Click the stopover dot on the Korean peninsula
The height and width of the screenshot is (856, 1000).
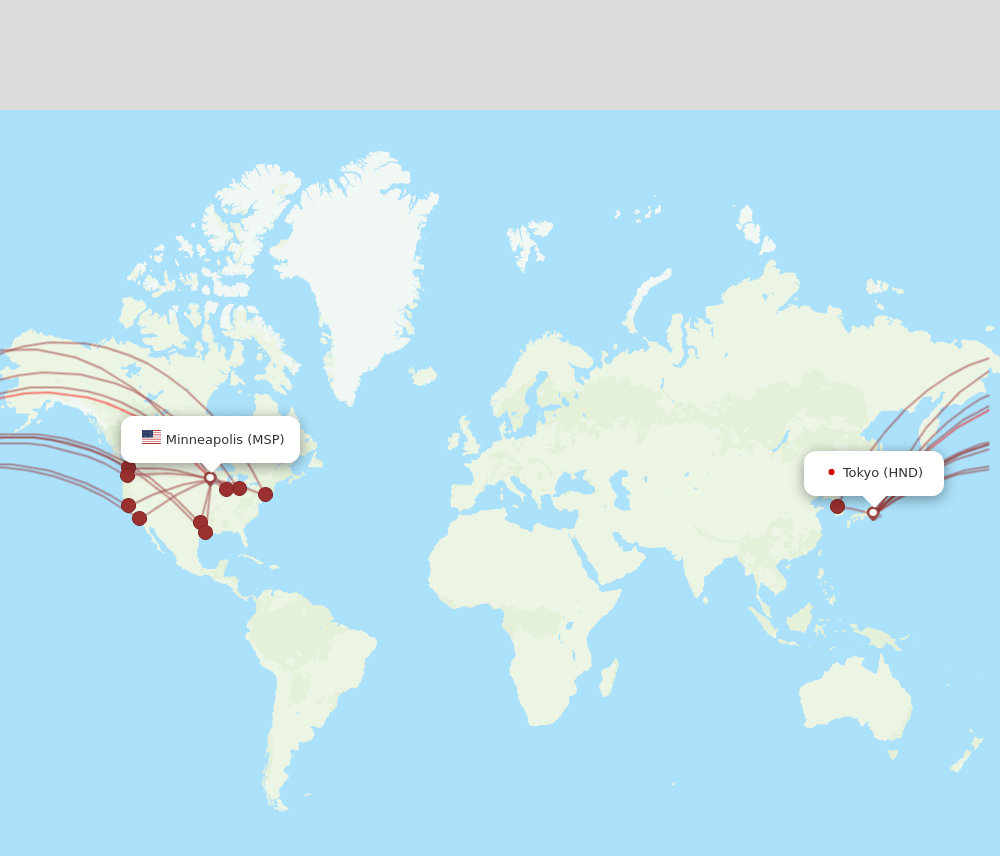837,506
